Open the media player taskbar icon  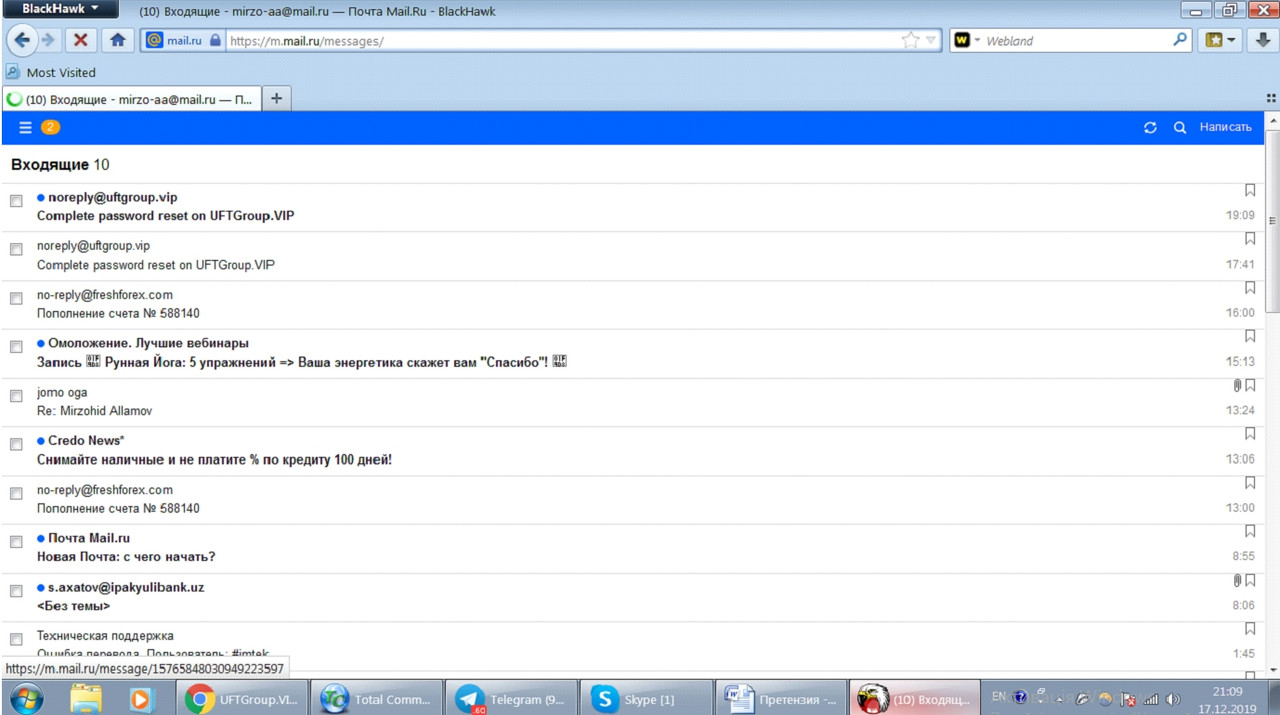140,698
